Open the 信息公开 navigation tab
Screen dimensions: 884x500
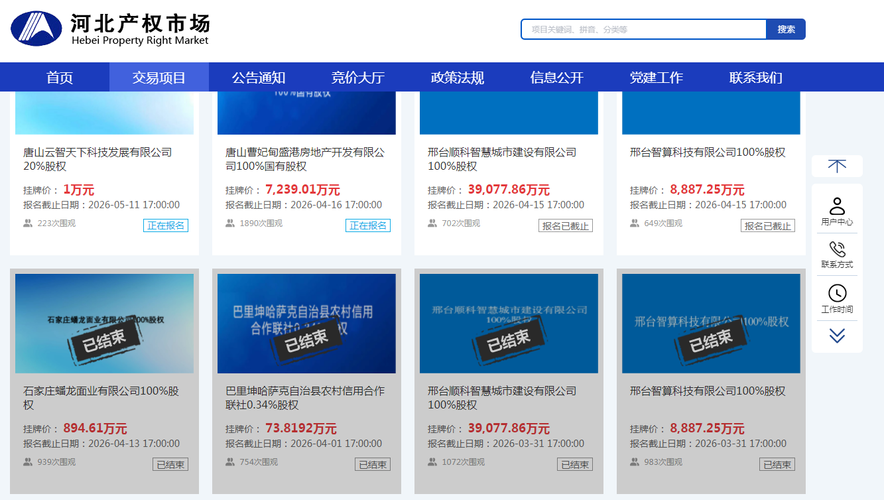point(556,77)
